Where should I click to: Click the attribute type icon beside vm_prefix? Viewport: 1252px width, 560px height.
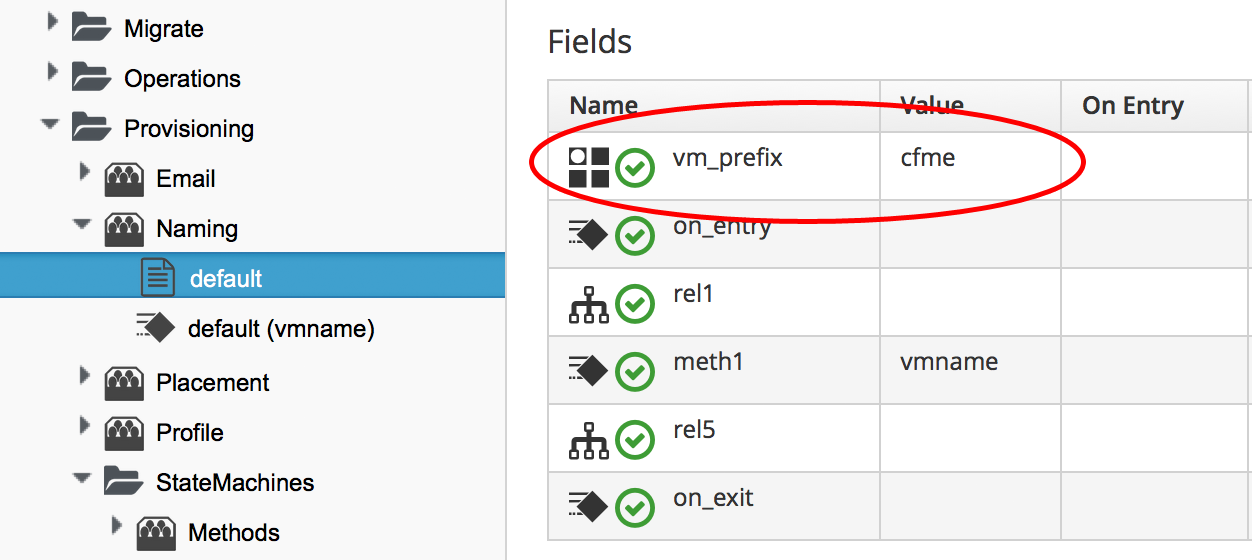point(589,167)
